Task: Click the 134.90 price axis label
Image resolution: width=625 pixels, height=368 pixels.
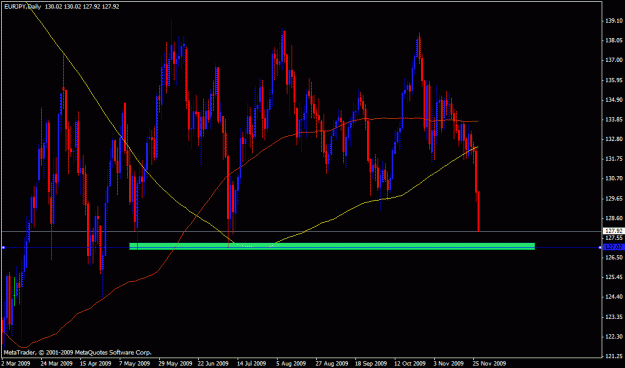Action: tap(614, 100)
